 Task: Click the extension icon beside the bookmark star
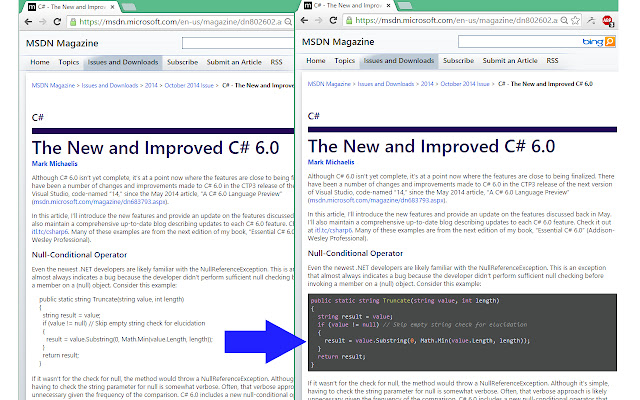pos(591,20)
